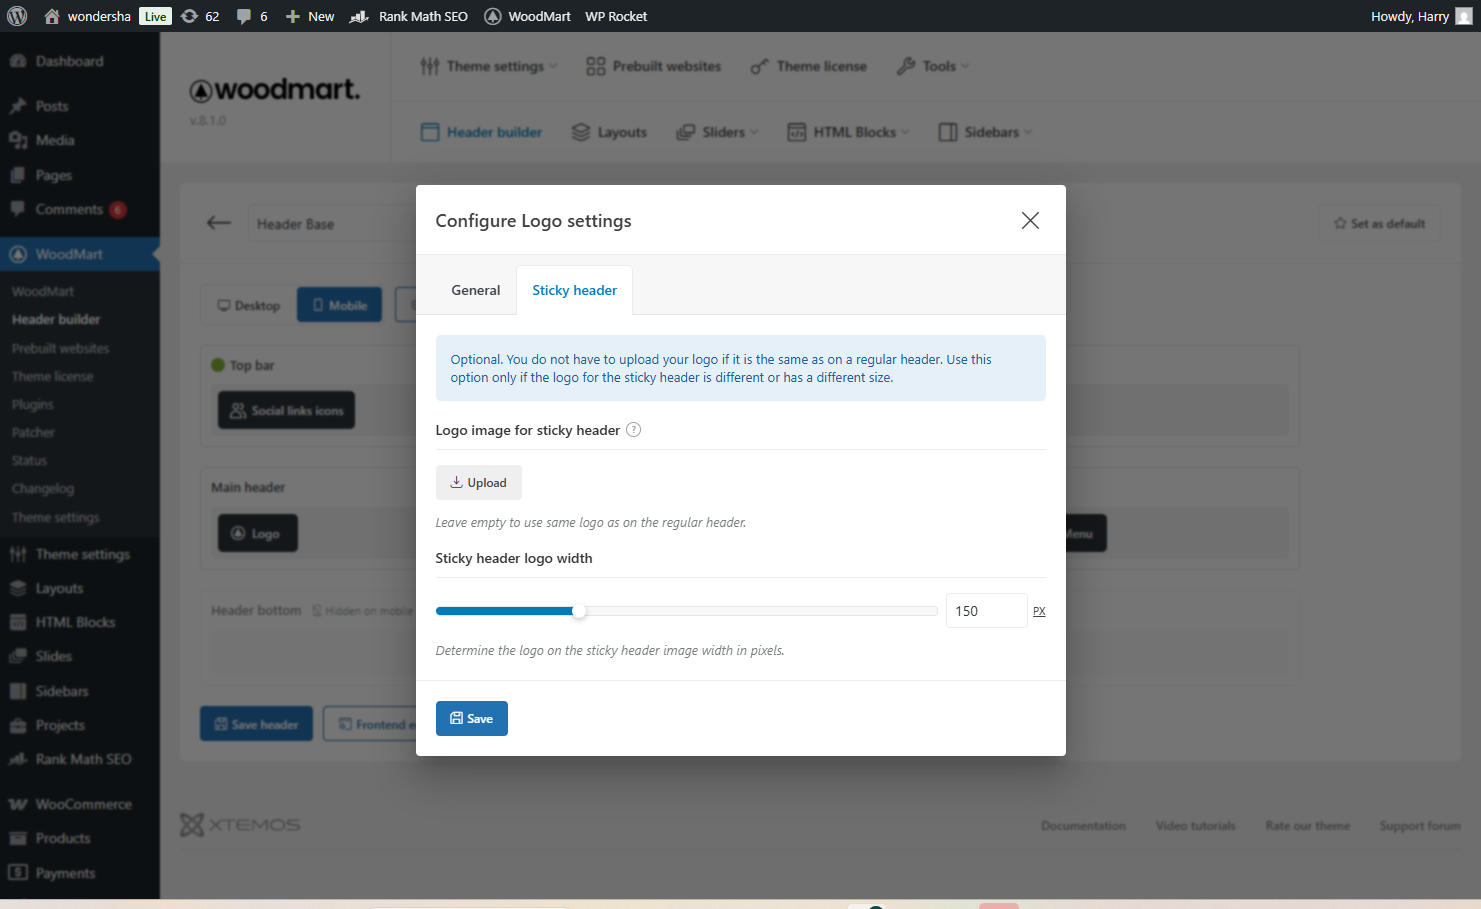Click the logo width input field showing 150
The image size is (1481, 909).
point(985,611)
